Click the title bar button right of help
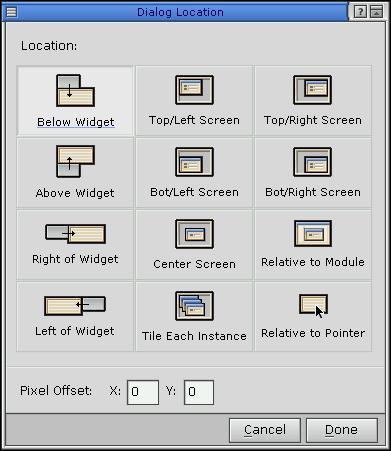This screenshot has width=391, height=451. coord(376,12)
